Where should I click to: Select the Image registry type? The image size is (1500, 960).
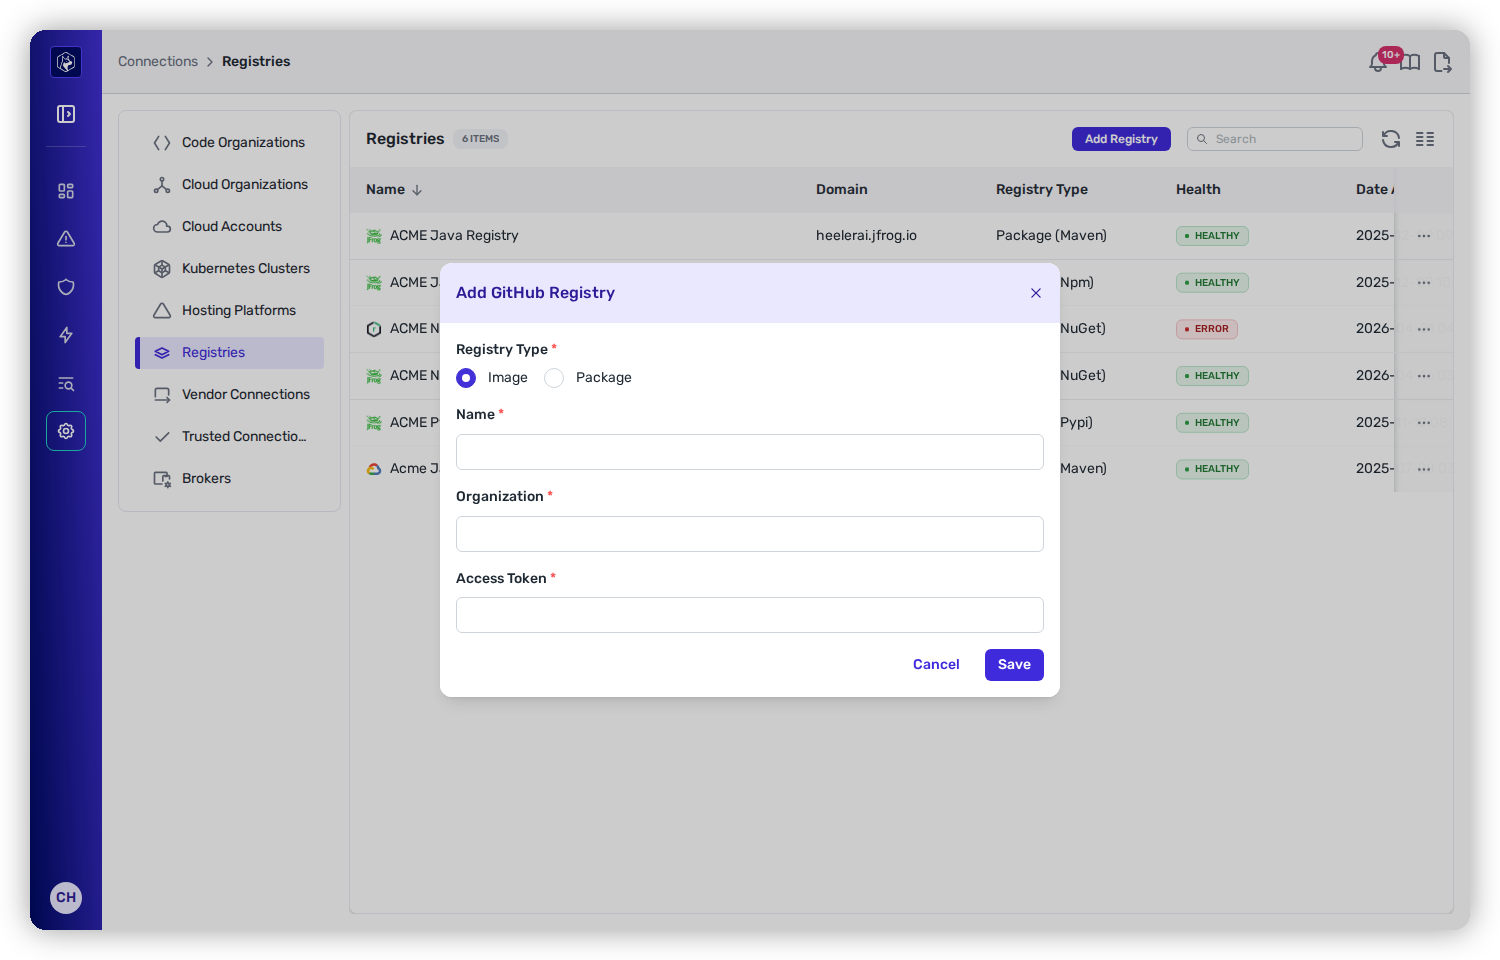pos(466,378)
